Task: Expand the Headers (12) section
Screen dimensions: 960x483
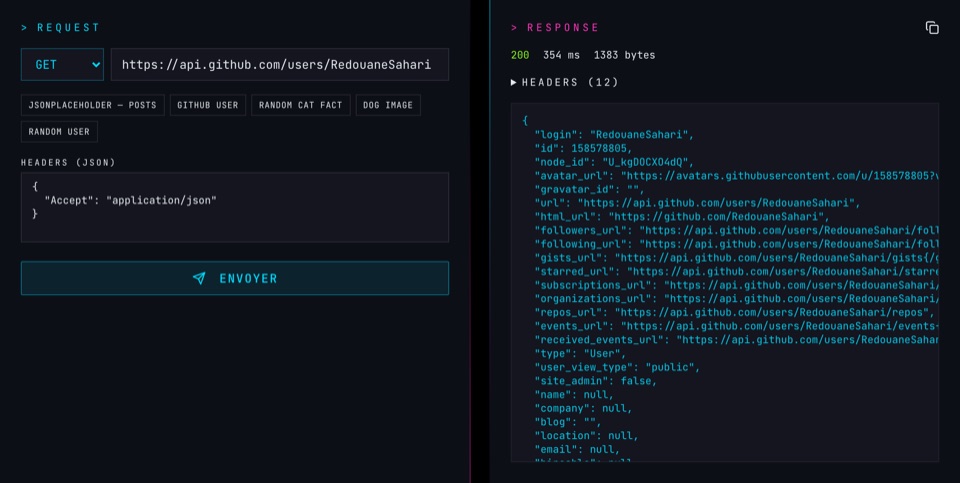Action: click(564, 82)
